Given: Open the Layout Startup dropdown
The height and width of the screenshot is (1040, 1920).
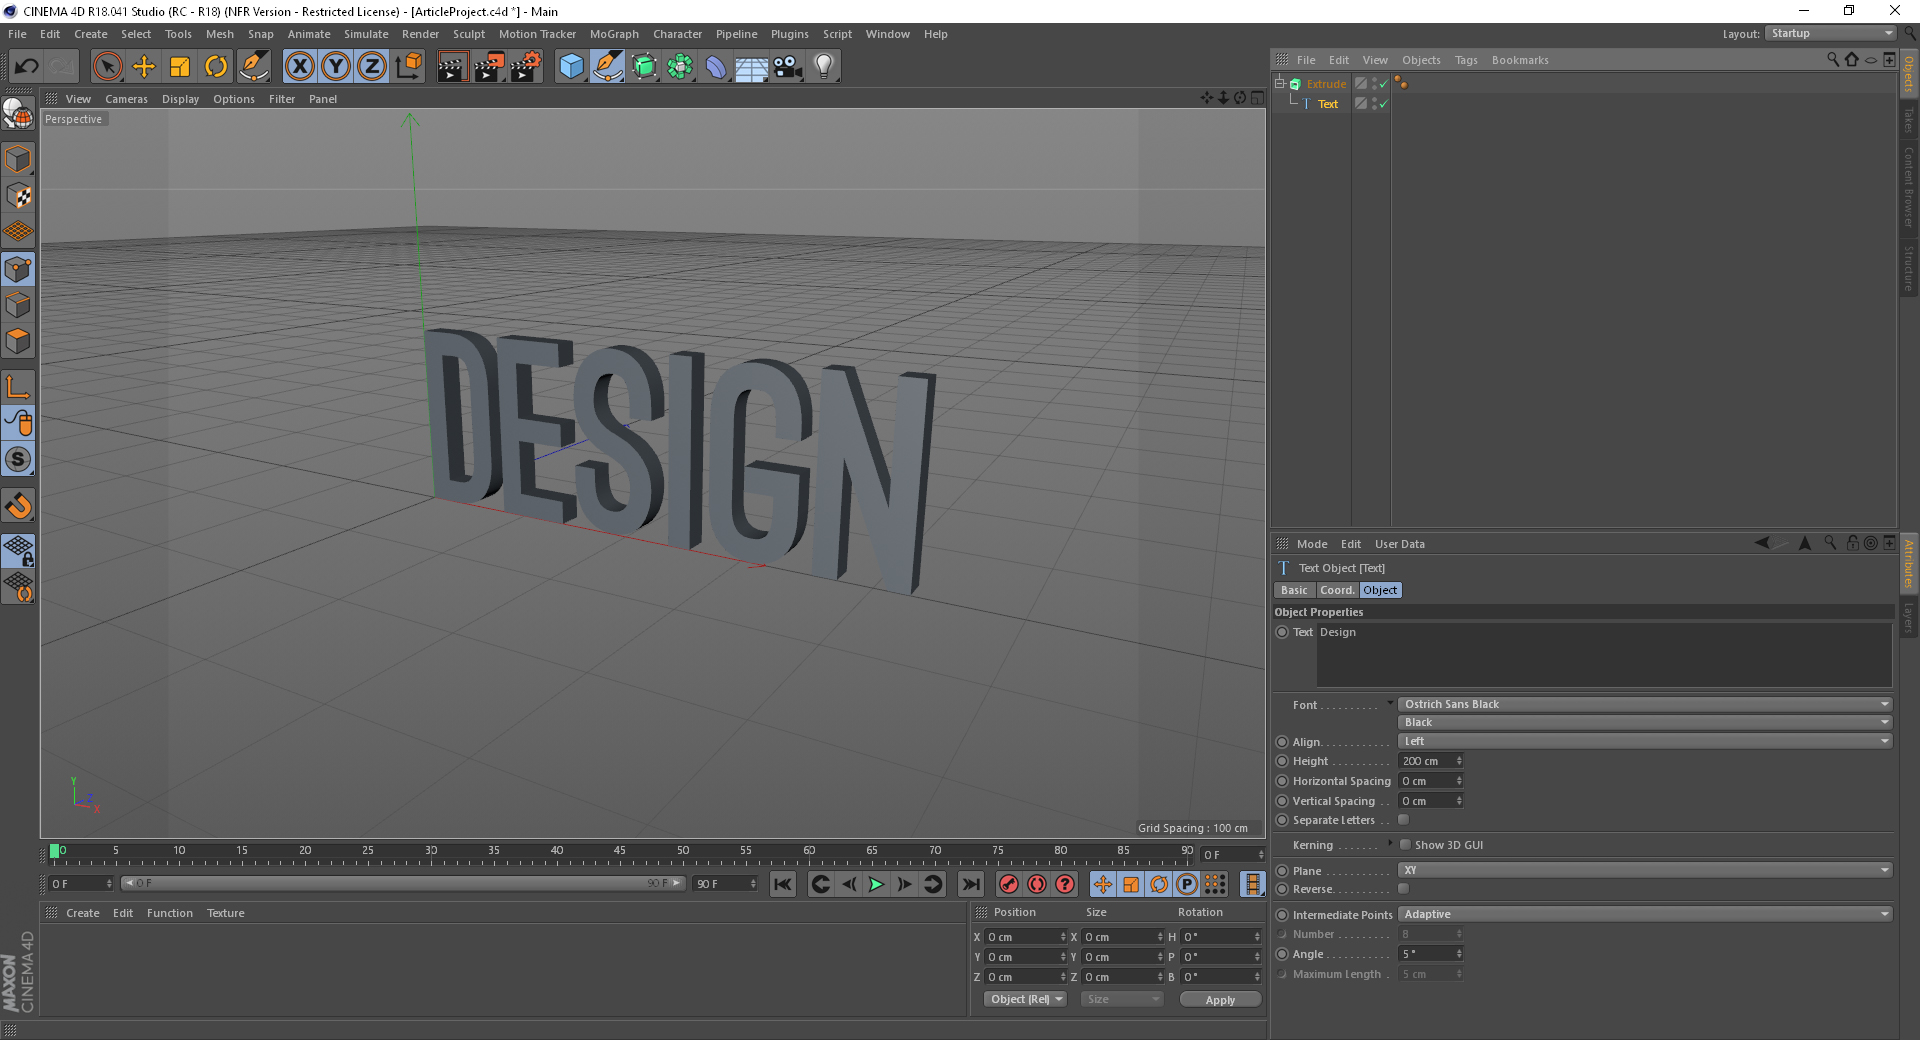Looking at the screenshot, I should 1831,33.
